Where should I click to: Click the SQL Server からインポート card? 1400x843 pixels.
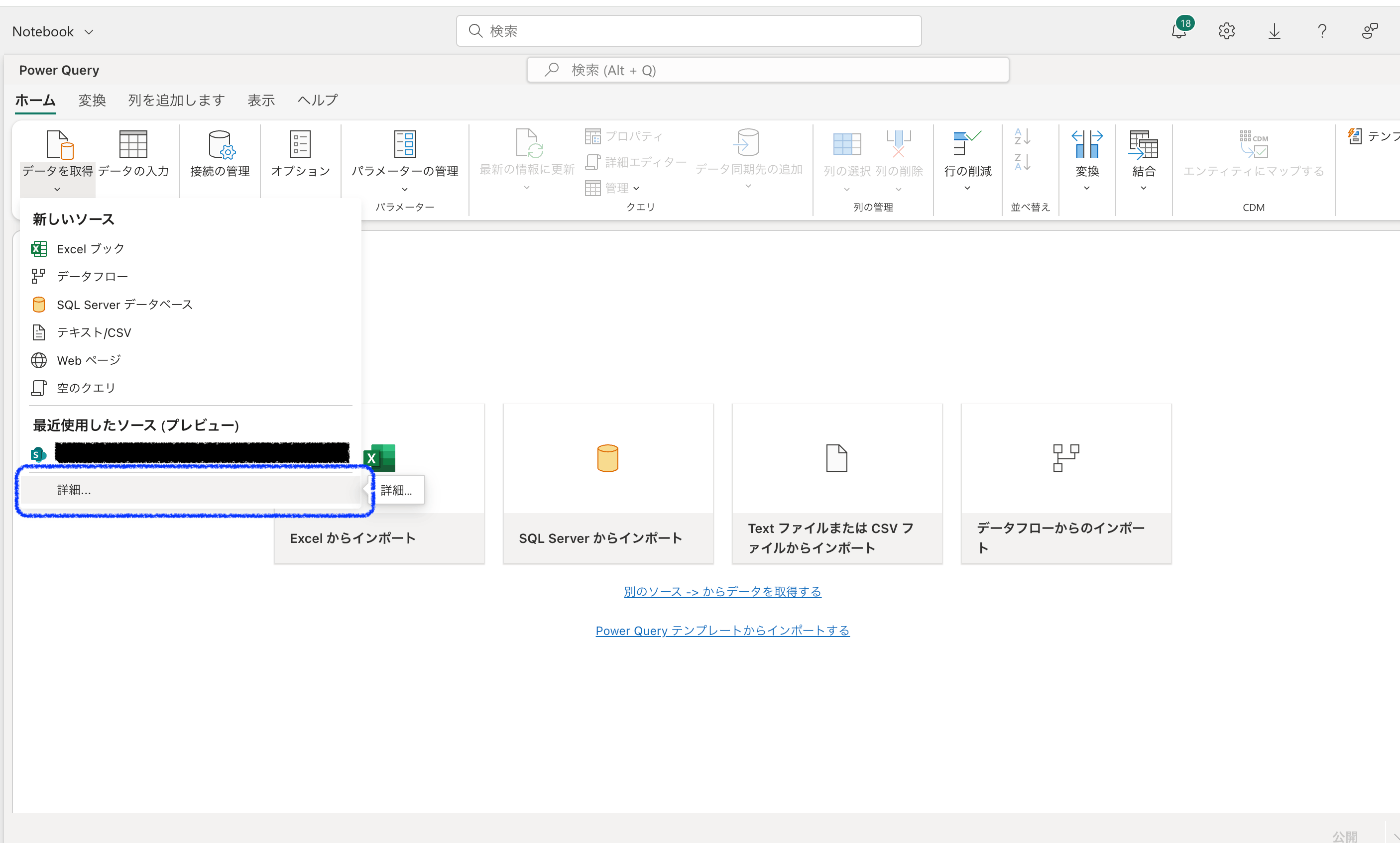pyautogui.click(x=608, y=484)
